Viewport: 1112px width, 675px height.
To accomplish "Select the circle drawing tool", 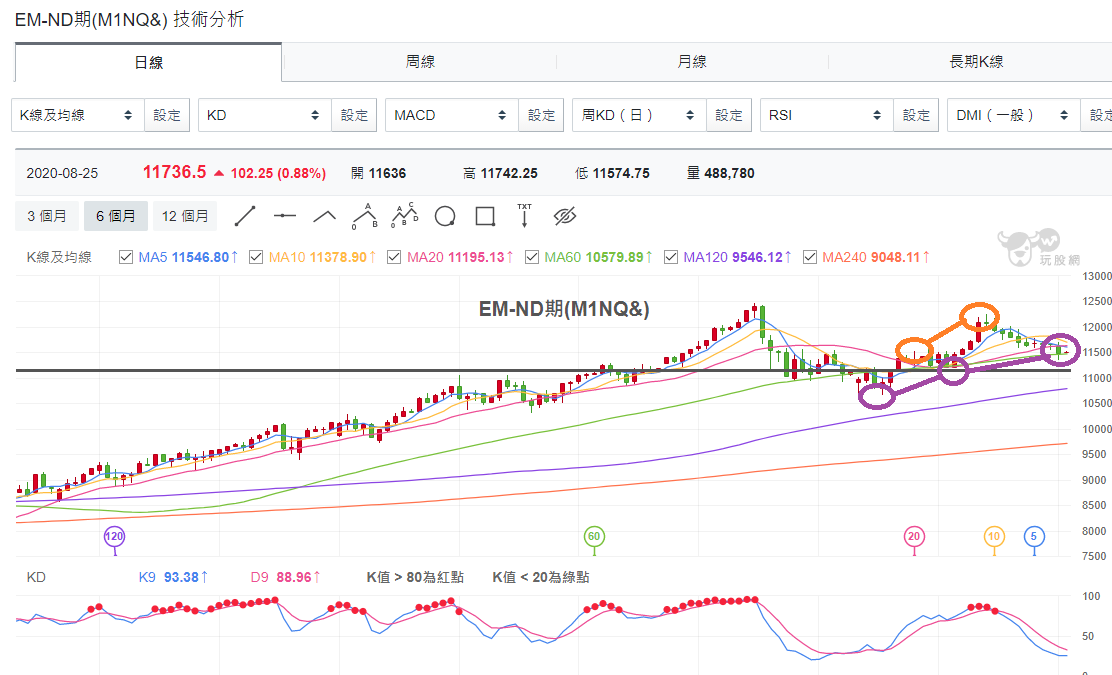I will [445, 216].
